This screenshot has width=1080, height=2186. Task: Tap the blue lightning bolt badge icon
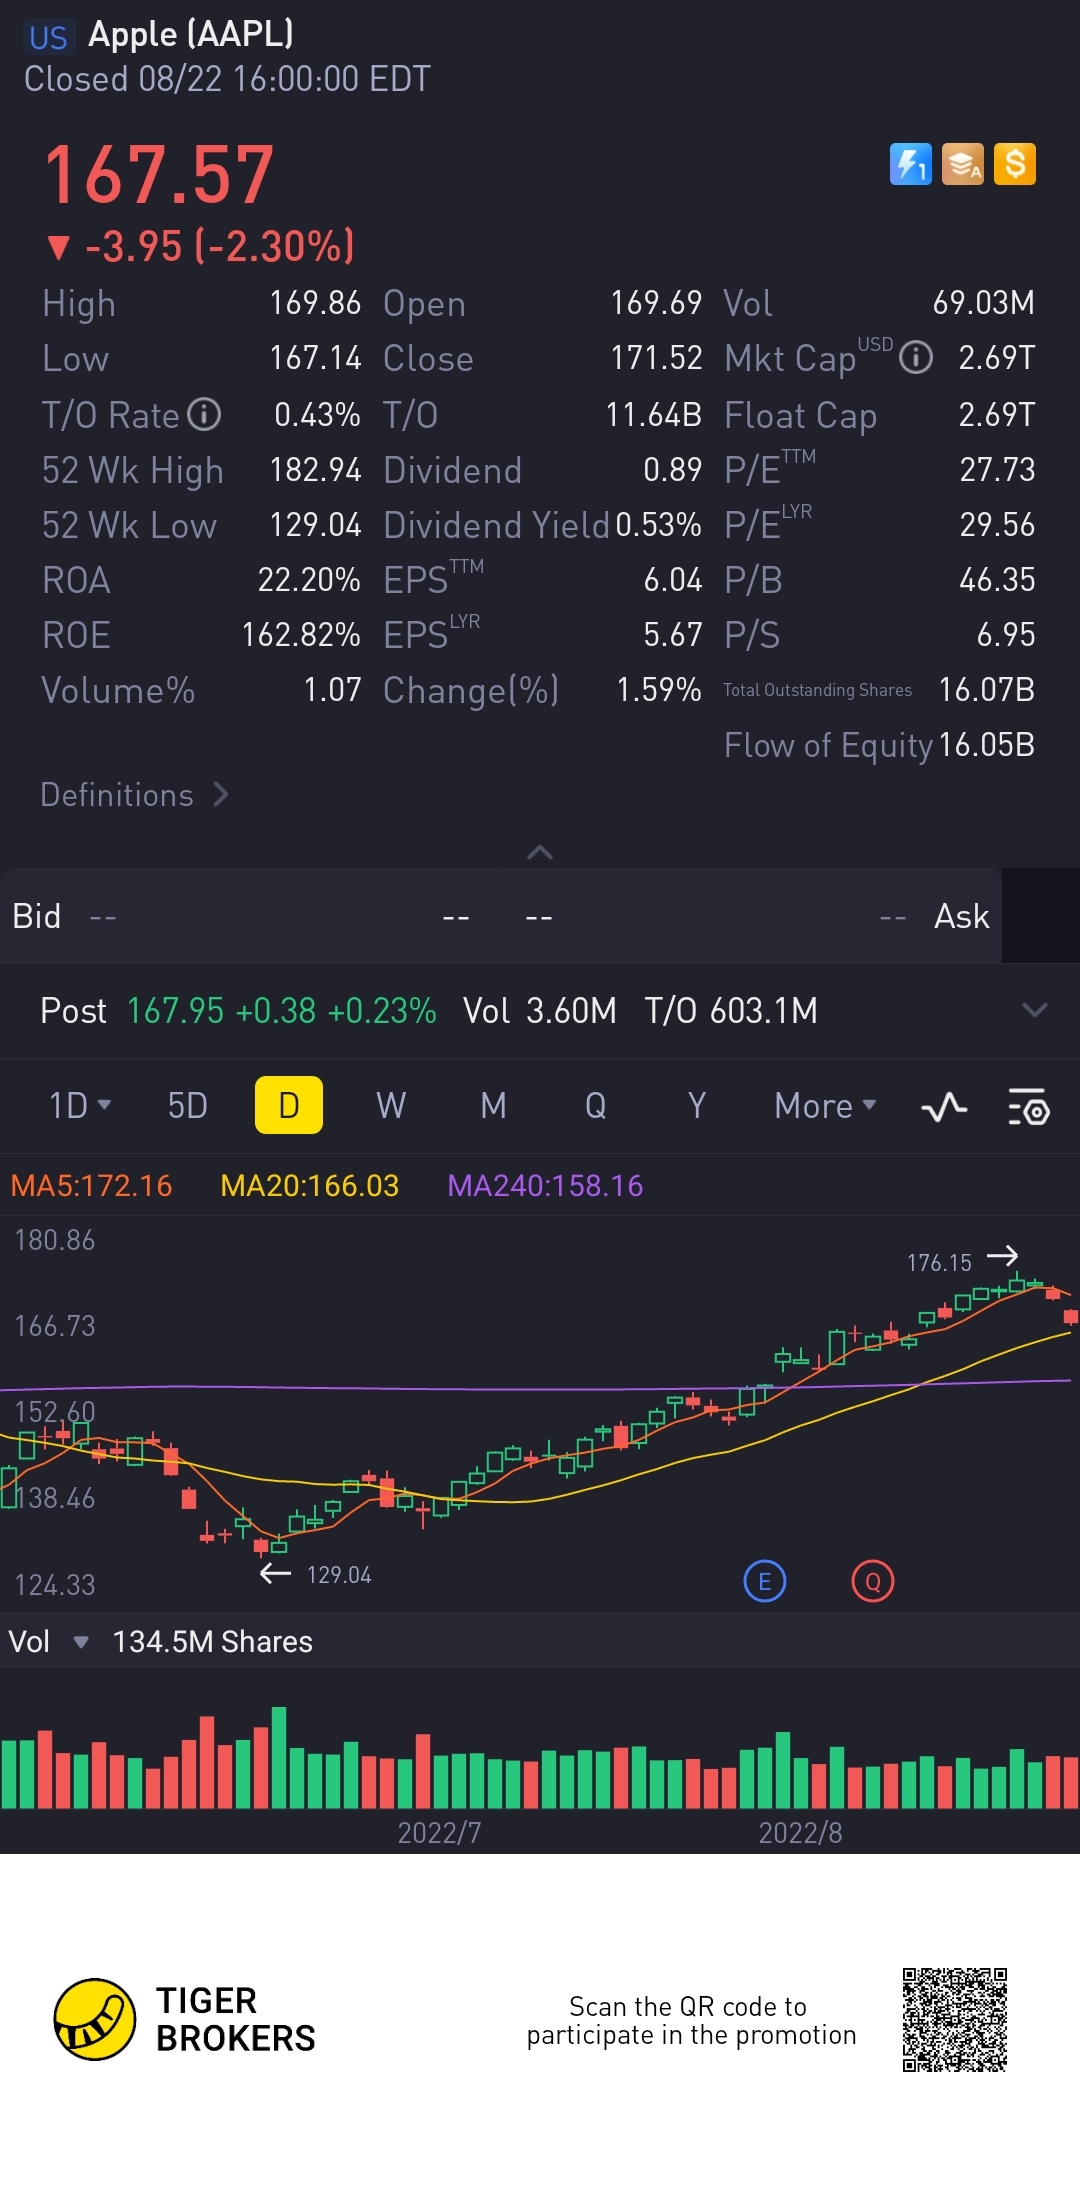coord(910,164)
